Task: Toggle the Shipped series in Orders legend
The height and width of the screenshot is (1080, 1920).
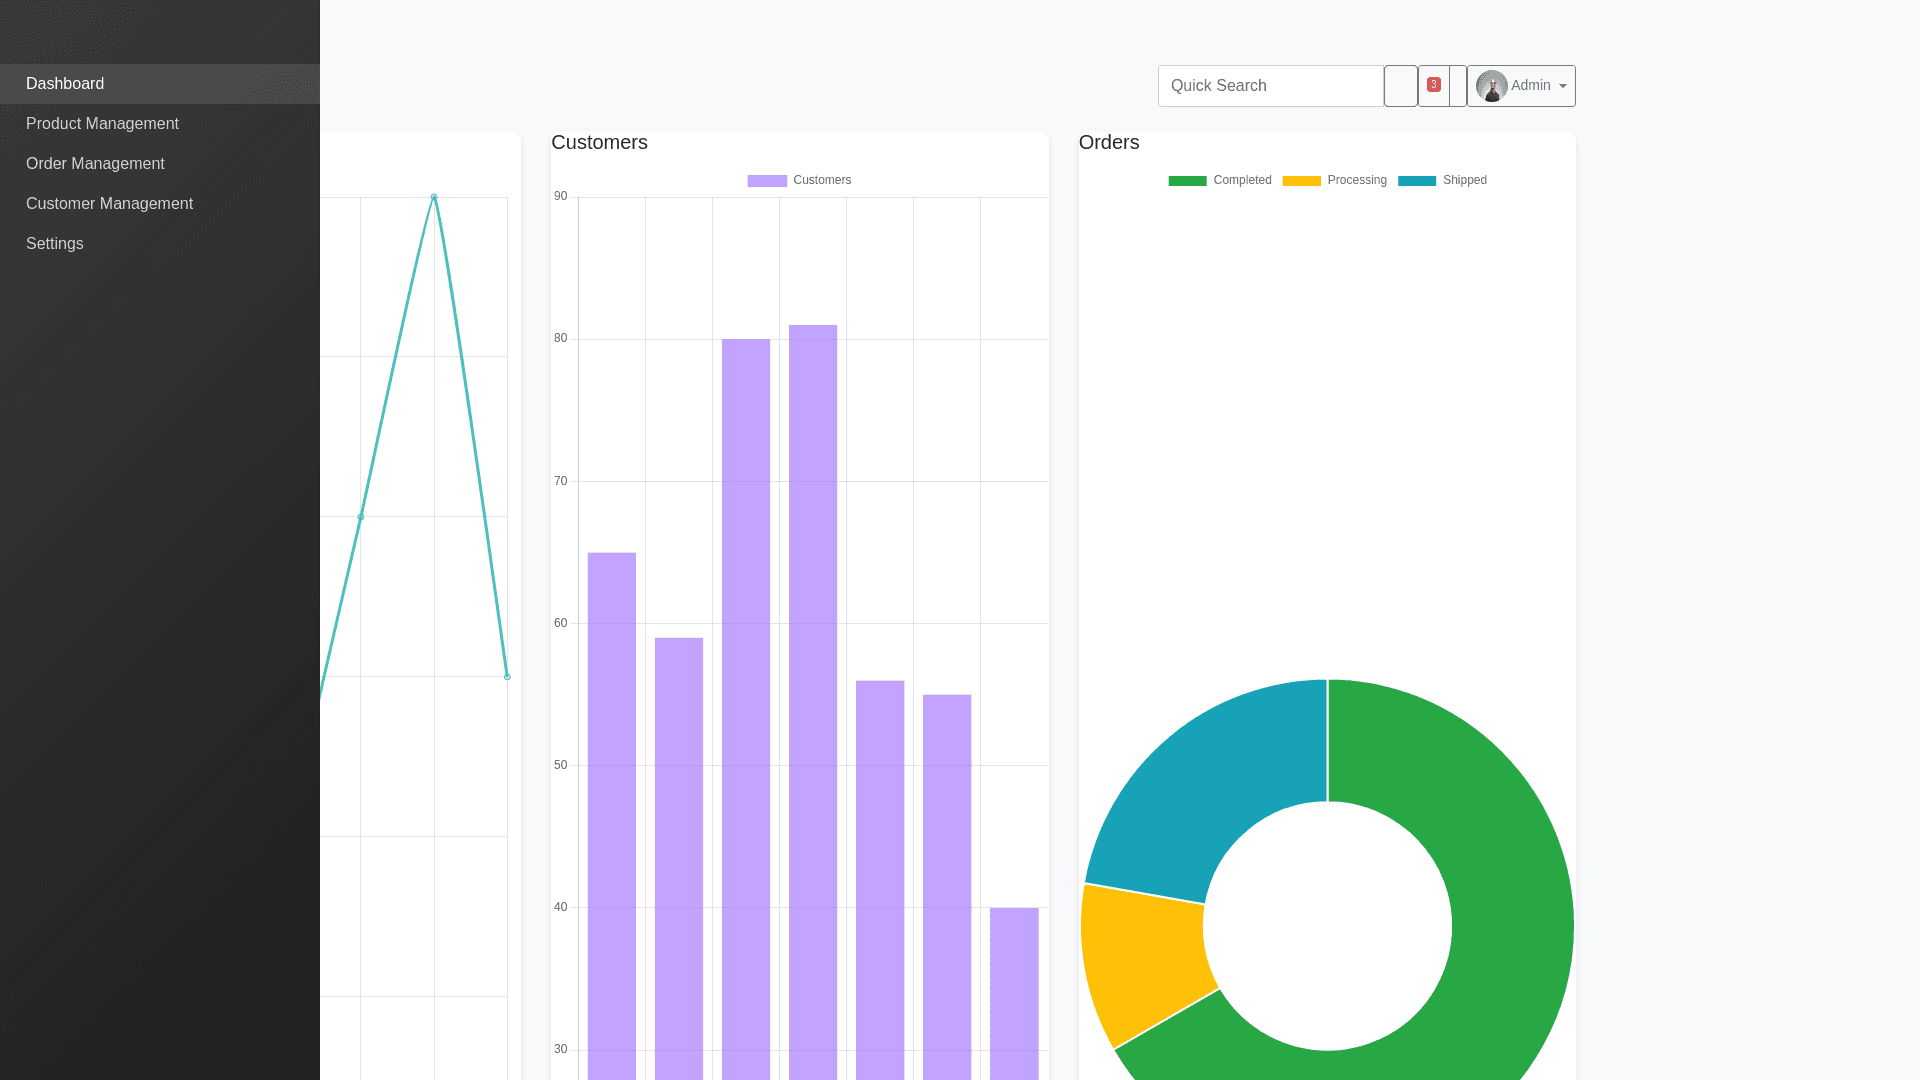Action: (1416, 181)
